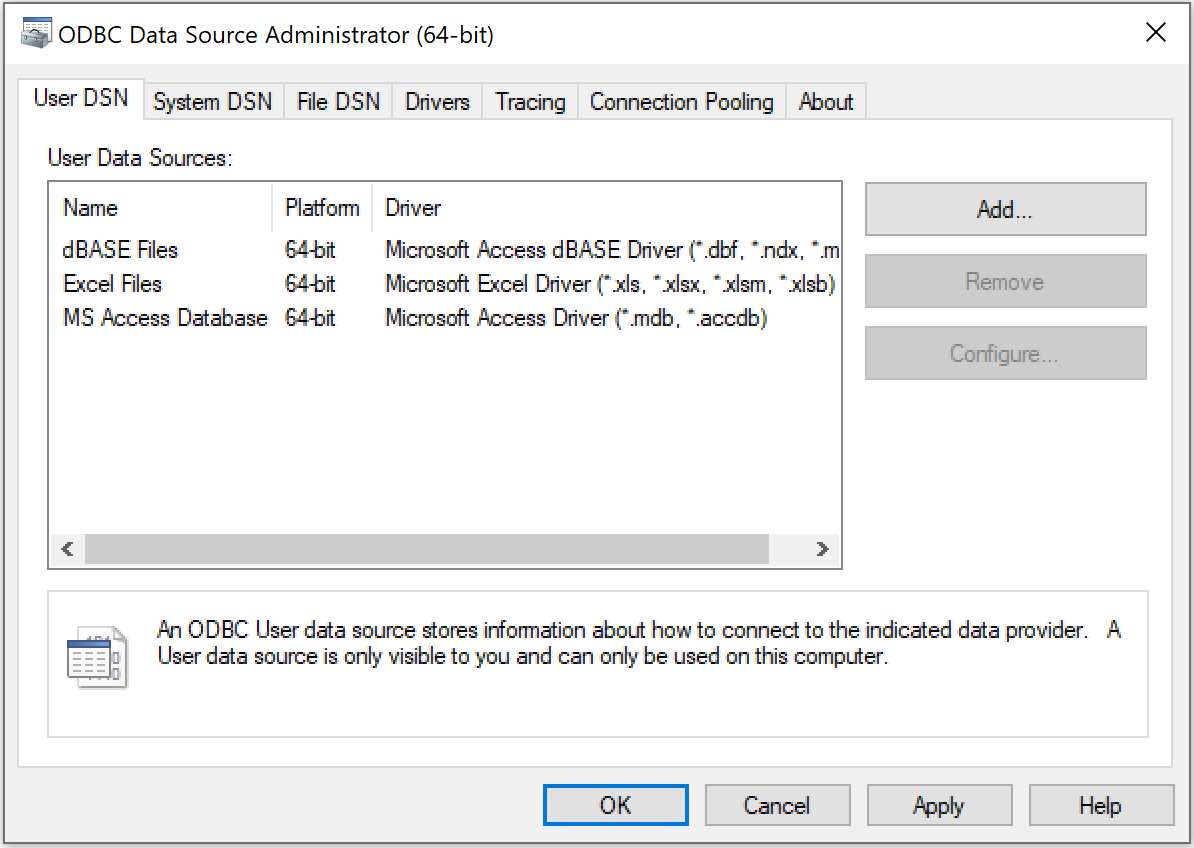The image size is (1194, 848).
Task: Sort by the Driver column header
Action: 413,208
